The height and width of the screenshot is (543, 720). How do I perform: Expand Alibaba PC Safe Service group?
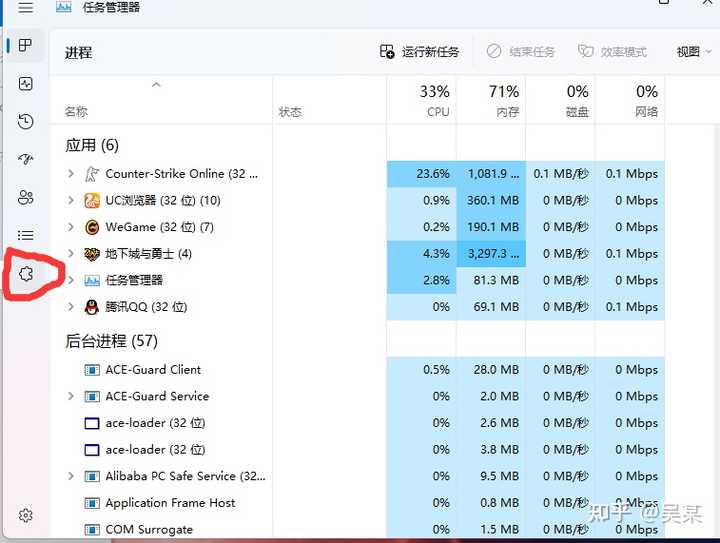click(71, 476)
